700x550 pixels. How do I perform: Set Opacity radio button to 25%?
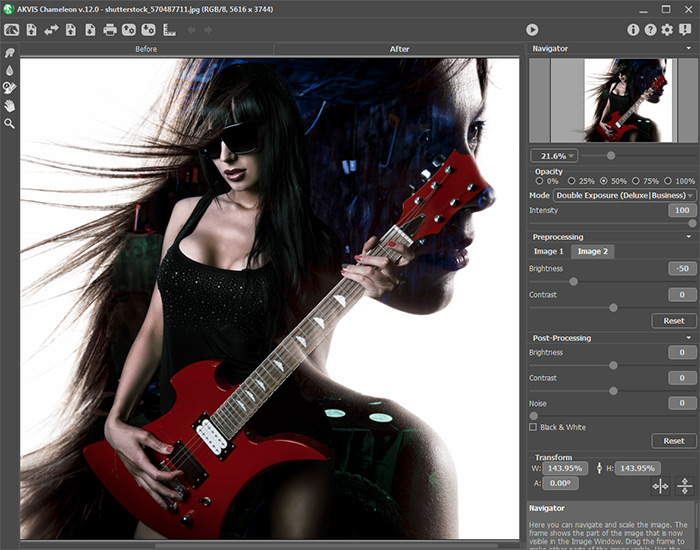(570, 181)
